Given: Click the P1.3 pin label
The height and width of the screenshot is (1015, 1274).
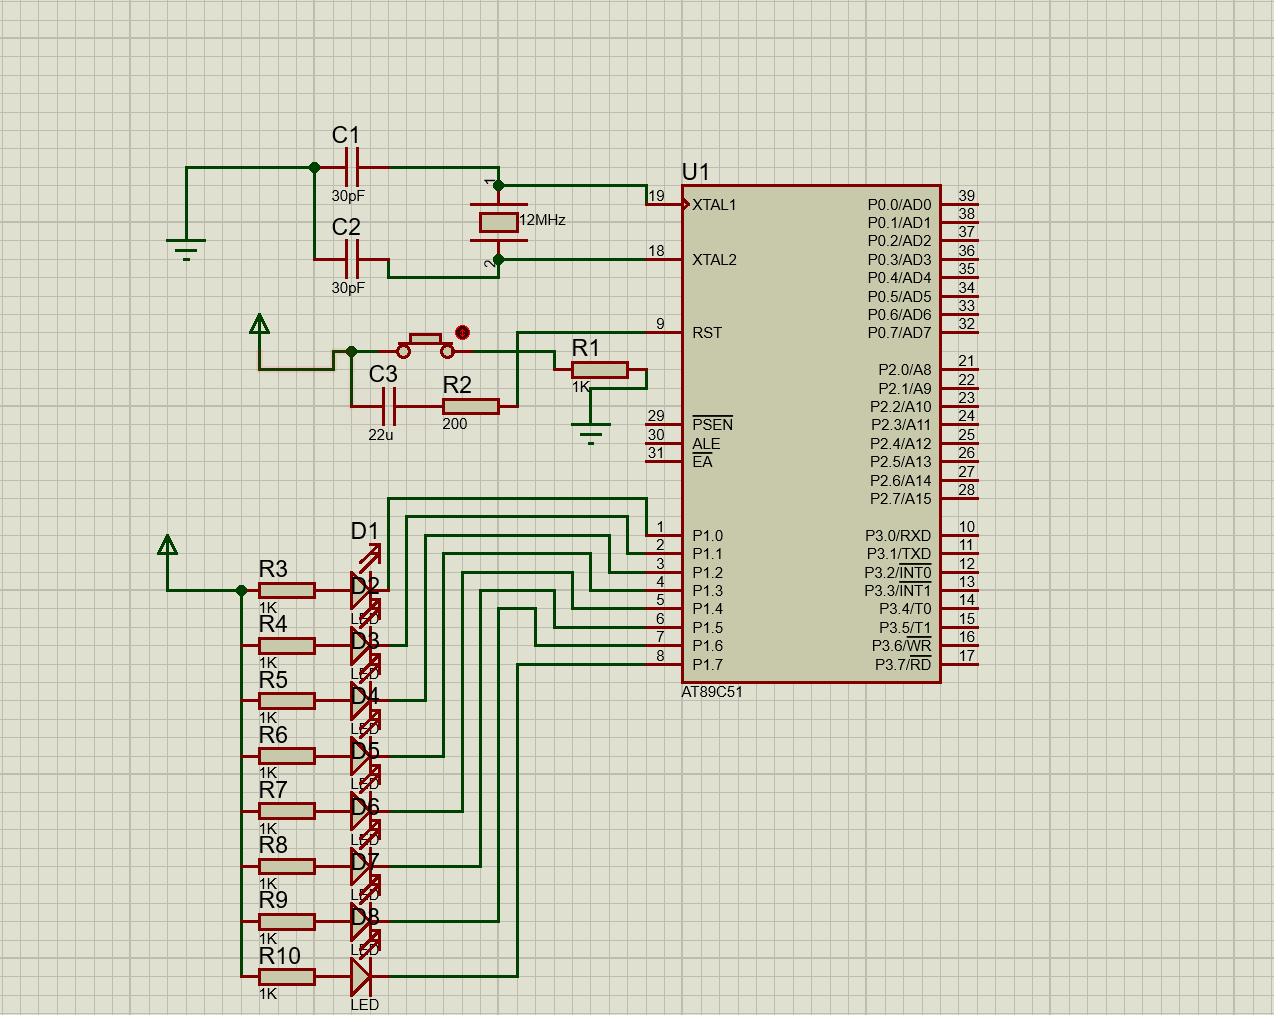Looking at the screenshot, I should pos(707,591).
